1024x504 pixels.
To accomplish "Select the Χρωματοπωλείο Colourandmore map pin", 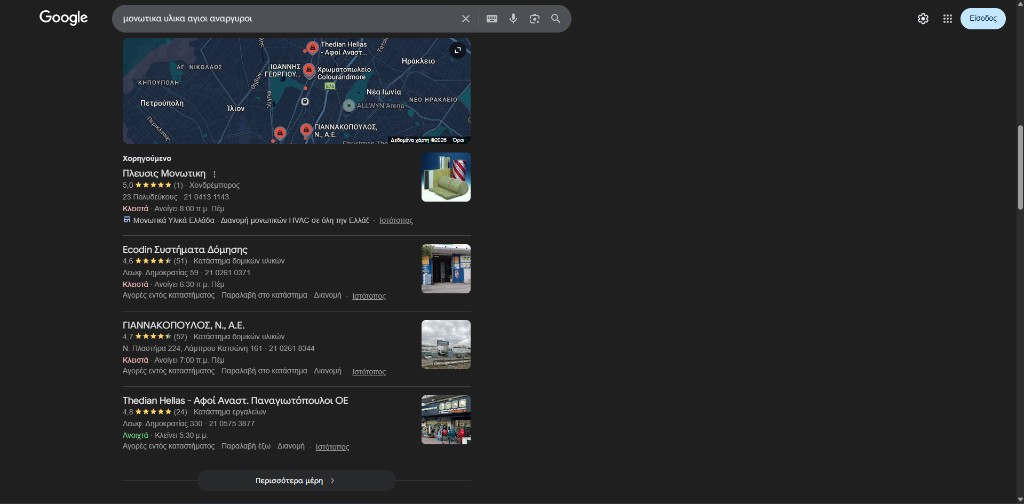I will 309,71.
